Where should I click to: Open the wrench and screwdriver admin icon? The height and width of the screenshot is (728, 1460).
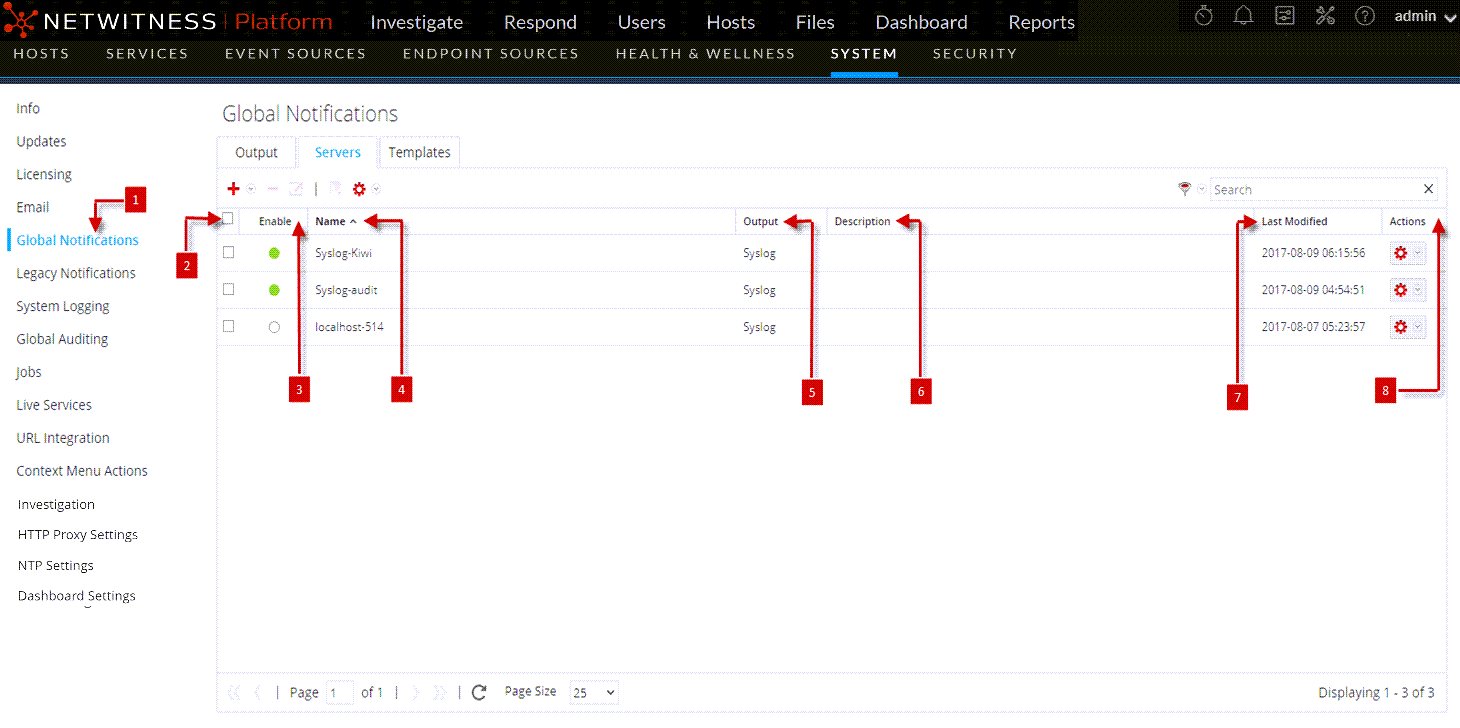(x=1325, y=16)
